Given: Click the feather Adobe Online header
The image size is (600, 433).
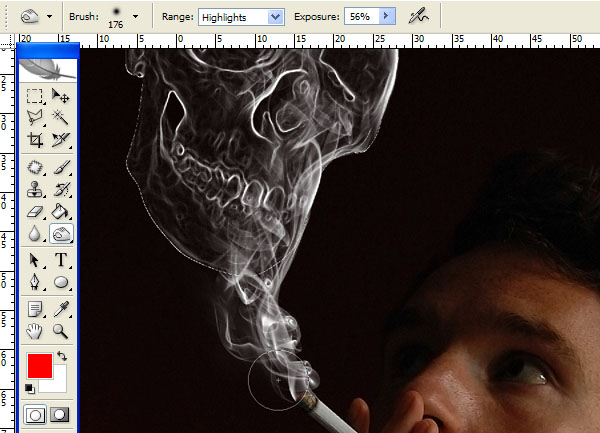Looking at the screenshot, I should (47, 70).
